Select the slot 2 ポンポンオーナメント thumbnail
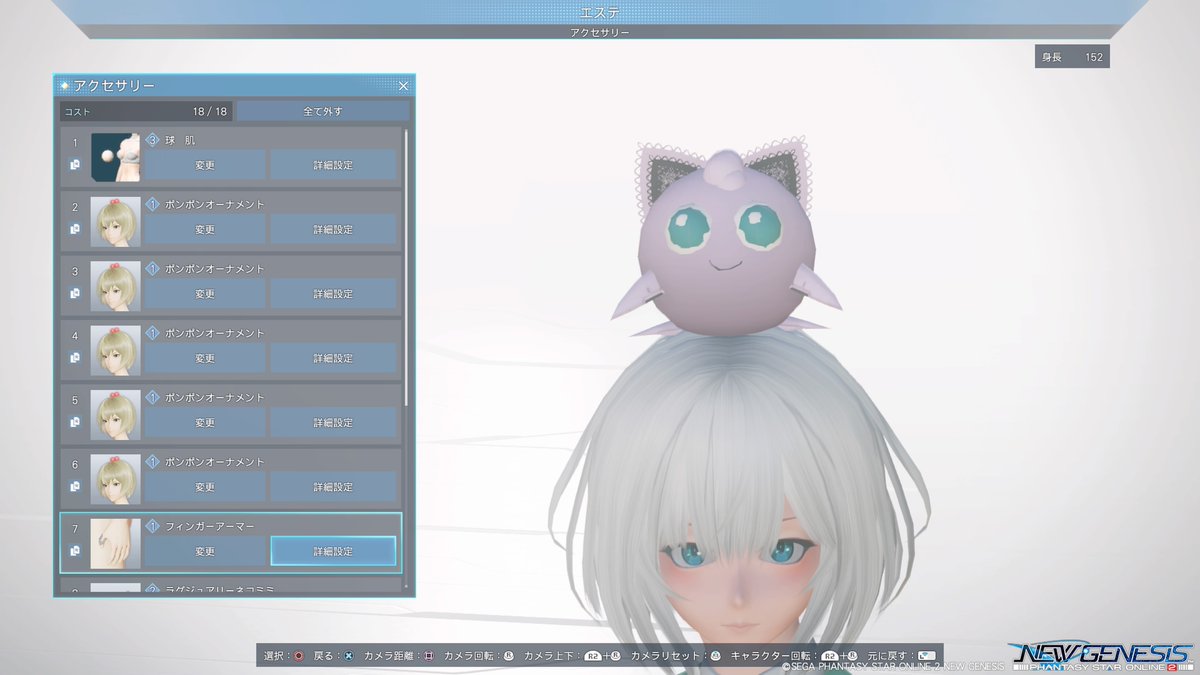 pos(115,222)
